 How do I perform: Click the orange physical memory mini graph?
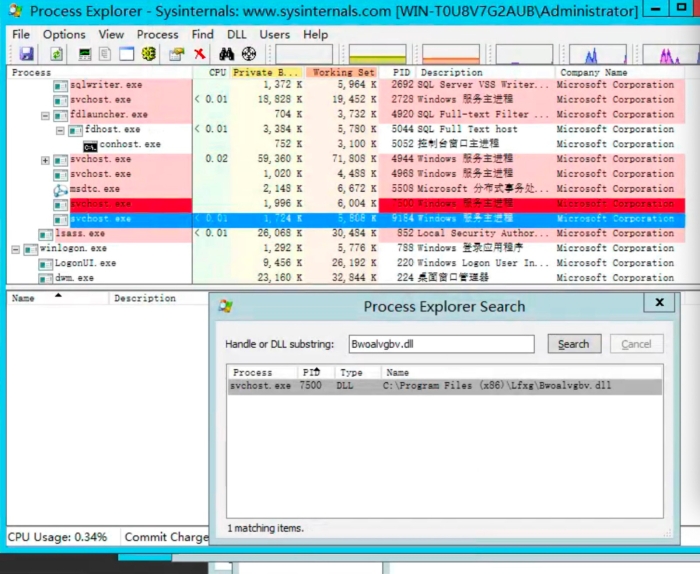click(x=451, y=54)
